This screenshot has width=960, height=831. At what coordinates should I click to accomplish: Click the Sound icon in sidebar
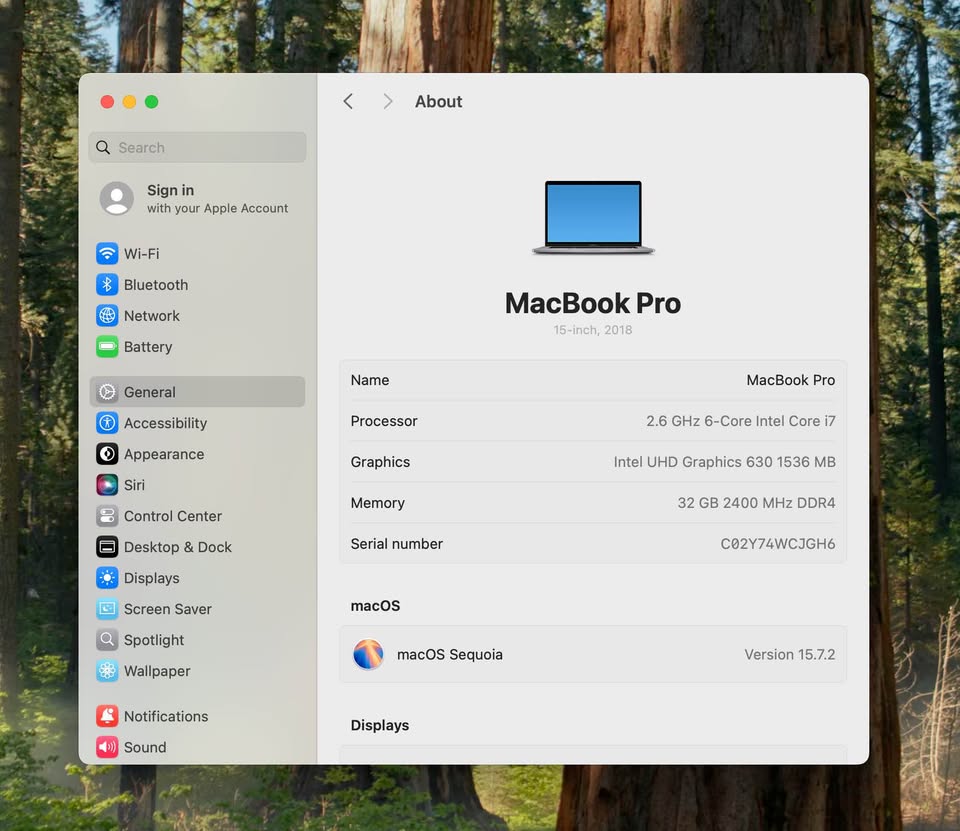click(107, 747)
